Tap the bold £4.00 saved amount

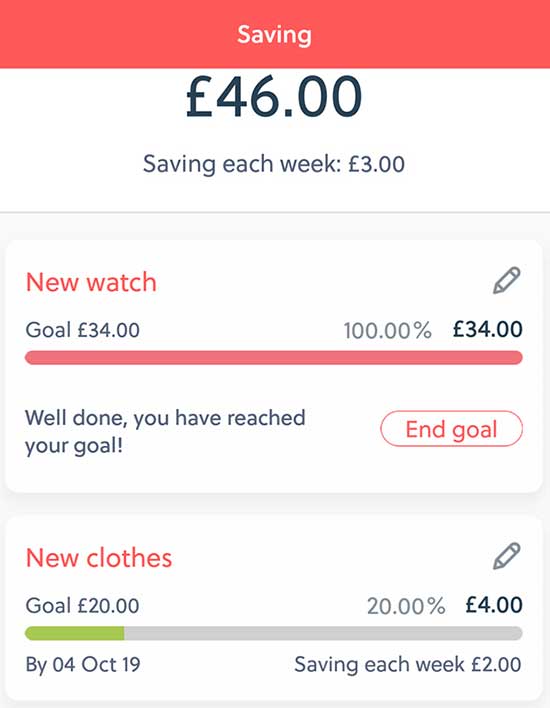point(494,605)
